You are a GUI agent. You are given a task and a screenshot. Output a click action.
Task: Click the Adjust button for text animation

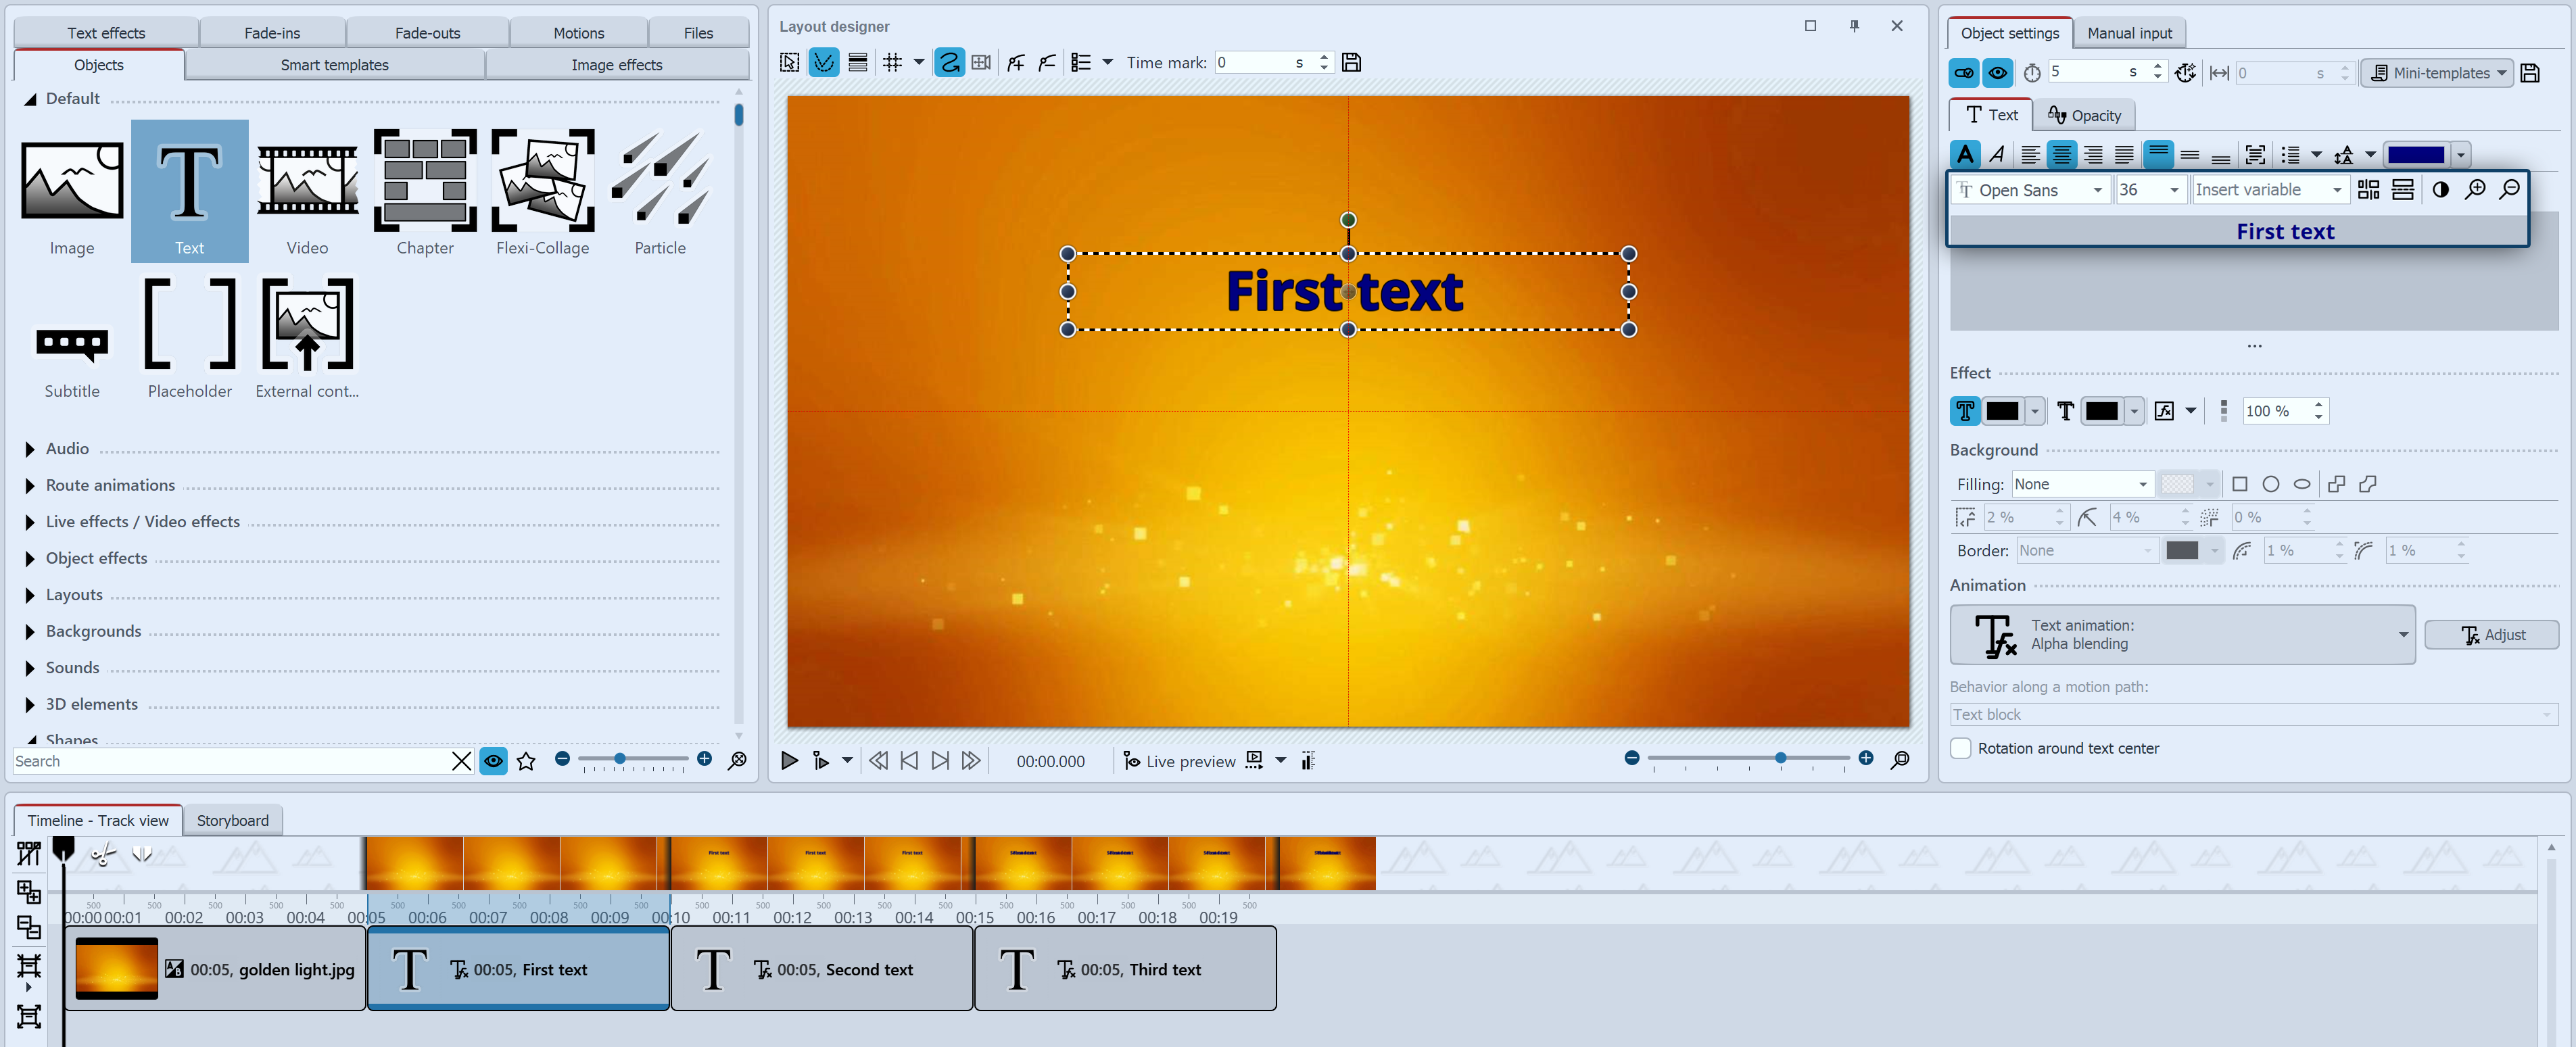(2491, 634)
